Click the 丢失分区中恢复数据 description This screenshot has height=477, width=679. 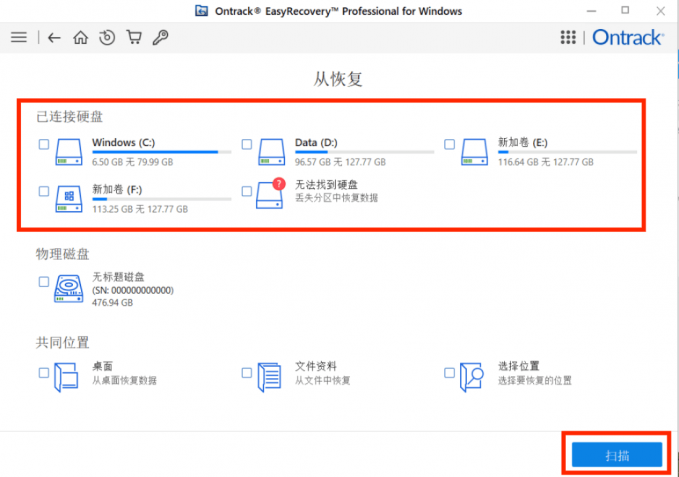336,198
